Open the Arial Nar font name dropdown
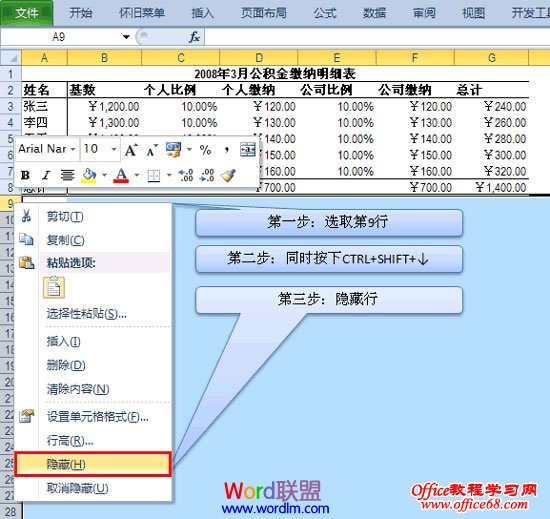Viewport: 550px width, 519px height. 73,149
